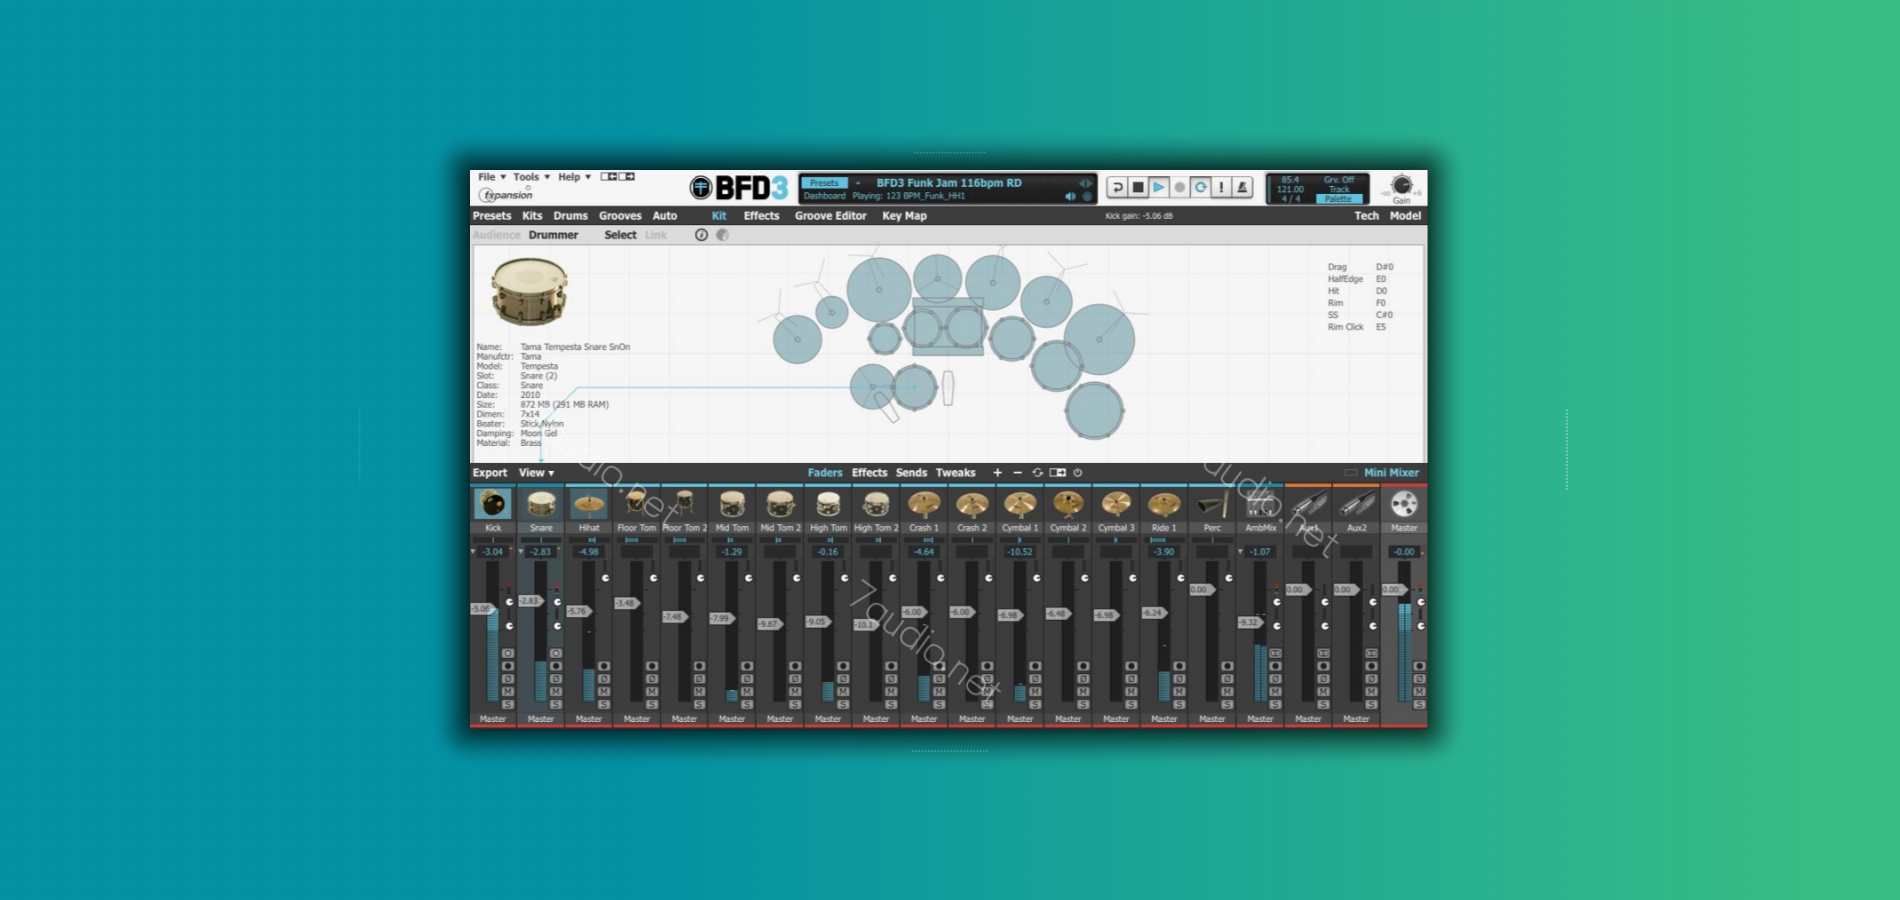Image resolution: width=1900 pixels, height=900 pixels.
Task: Solo the Kick channel
Action: tap(508, 705)
